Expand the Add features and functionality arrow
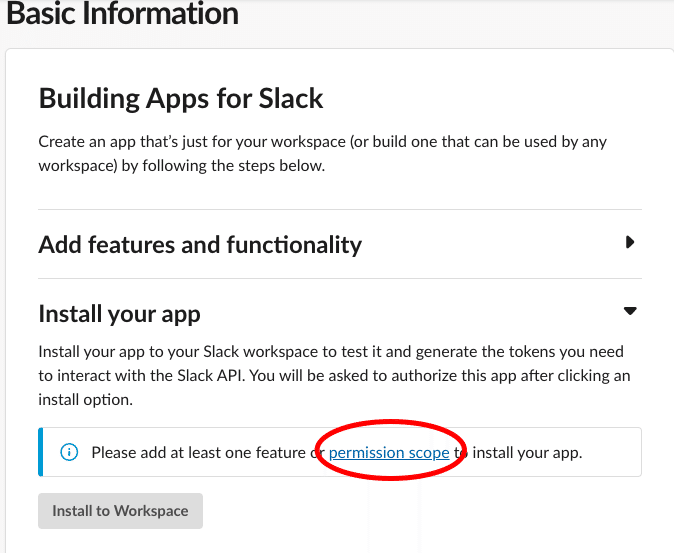 [630, 242]
